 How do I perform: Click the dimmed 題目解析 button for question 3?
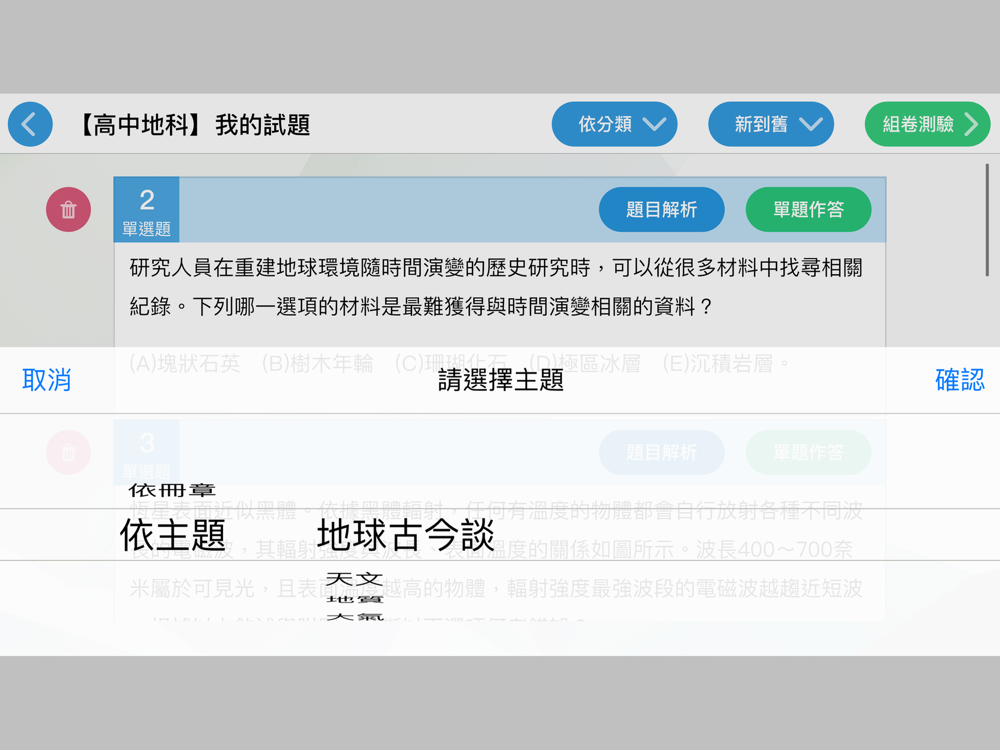point(661,453)
